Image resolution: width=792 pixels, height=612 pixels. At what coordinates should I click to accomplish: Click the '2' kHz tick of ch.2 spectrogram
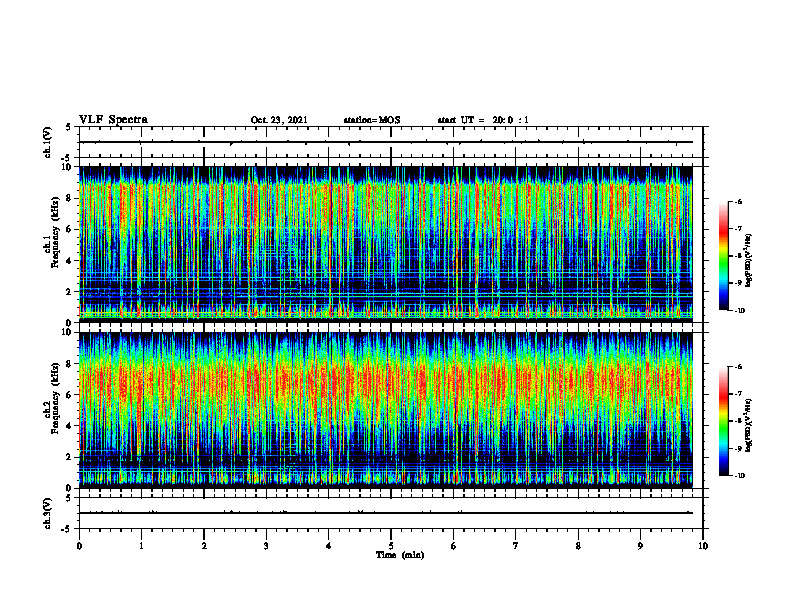[70, 457]
